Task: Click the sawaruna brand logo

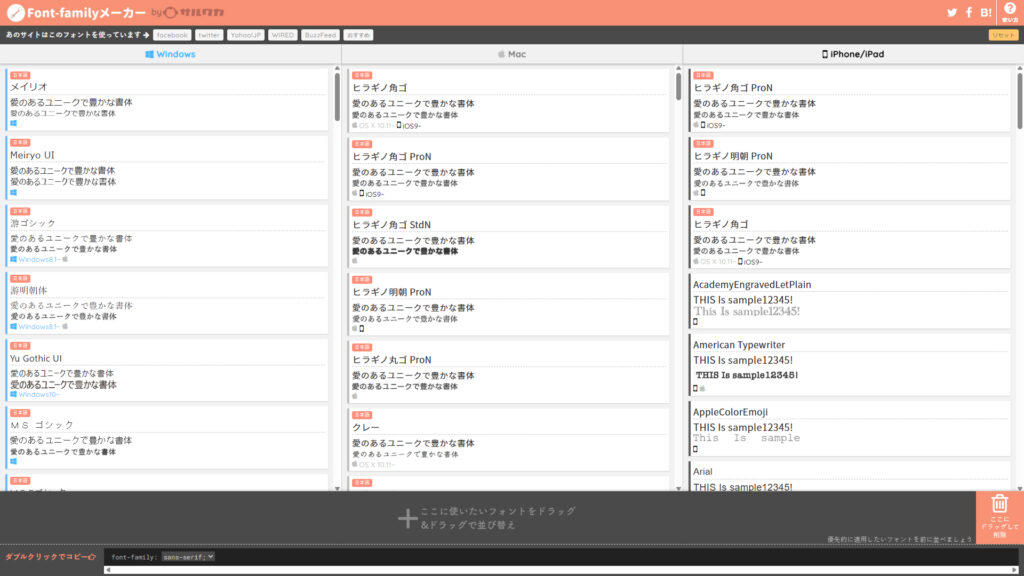Action: pyautogui.click(x=194, y=12)
